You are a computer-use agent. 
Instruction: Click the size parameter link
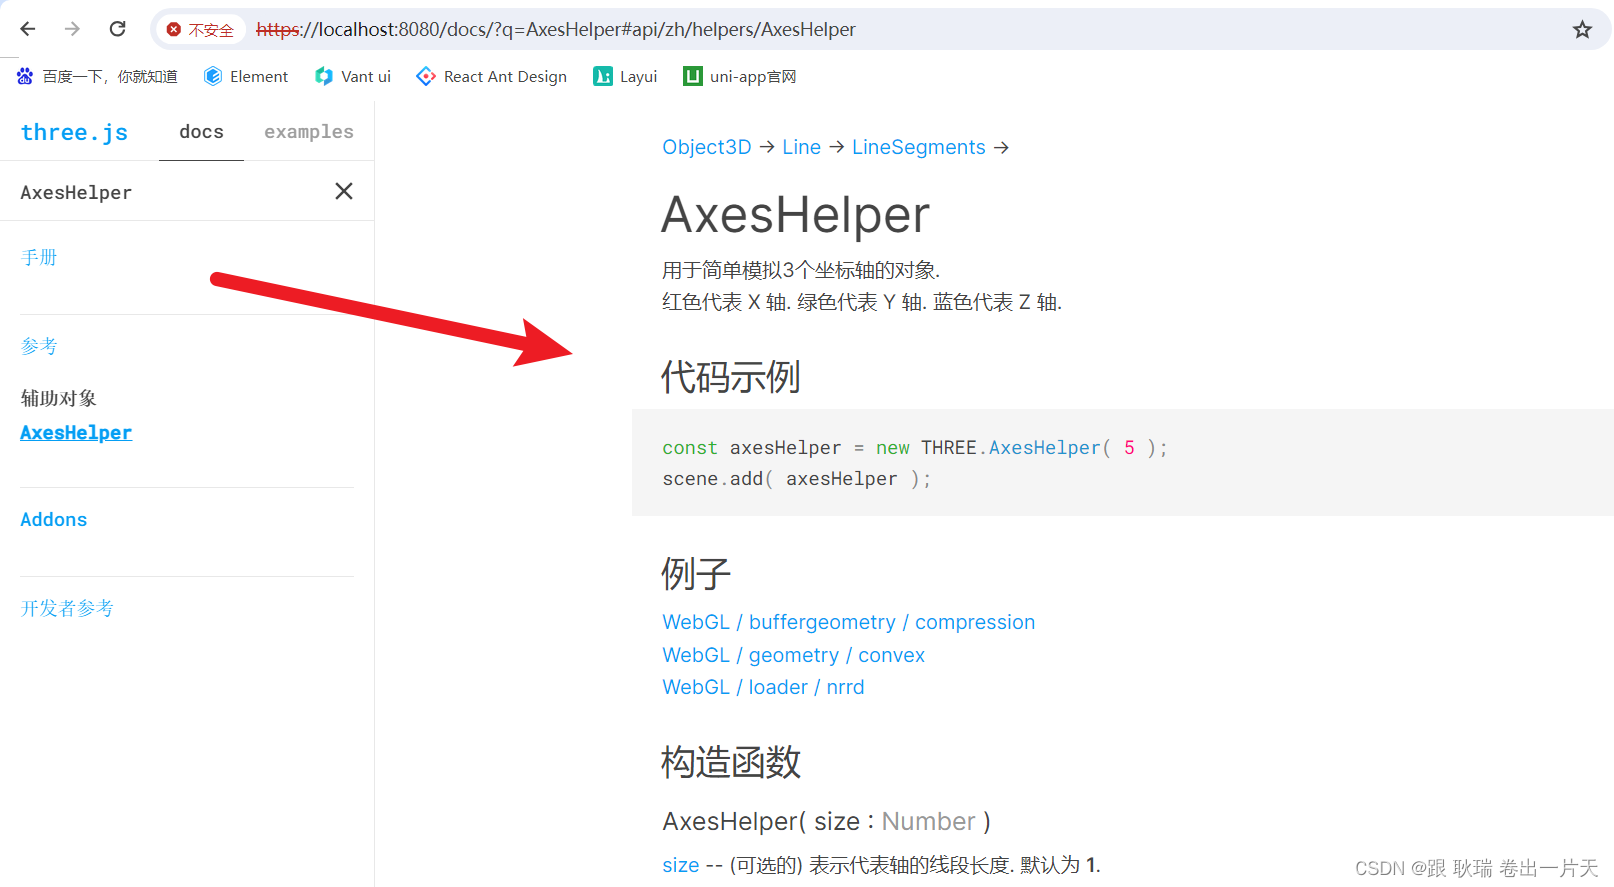point(681,865)
